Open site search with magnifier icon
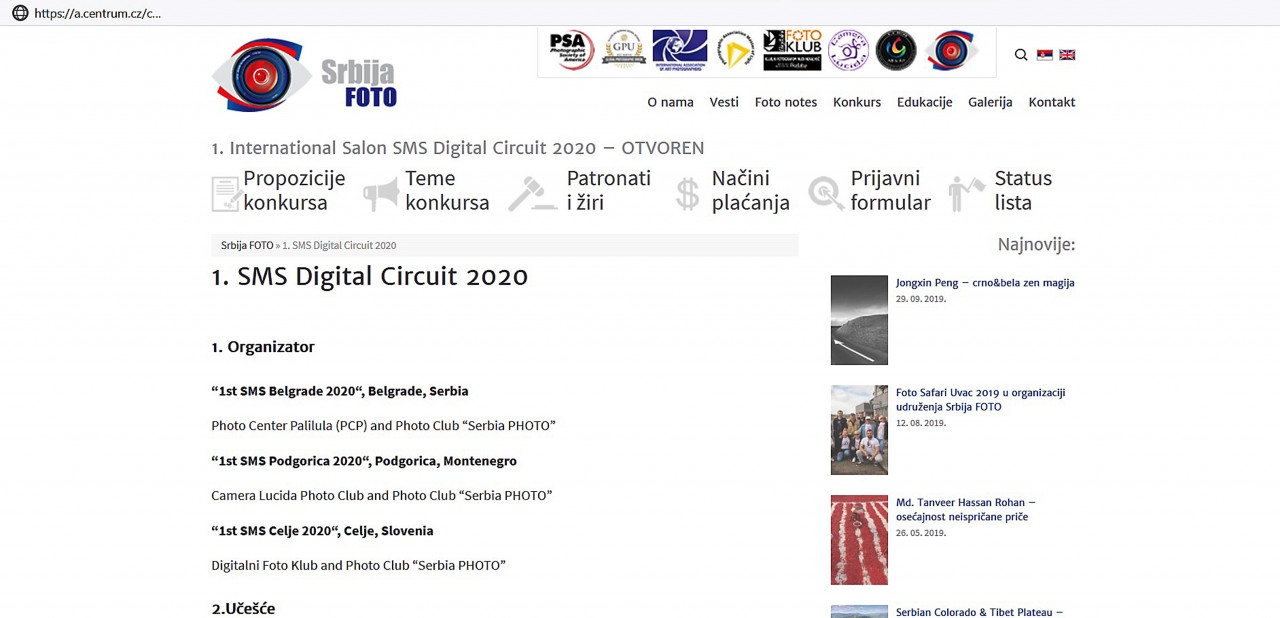The image size is (1280, 618). point(1021,55)
